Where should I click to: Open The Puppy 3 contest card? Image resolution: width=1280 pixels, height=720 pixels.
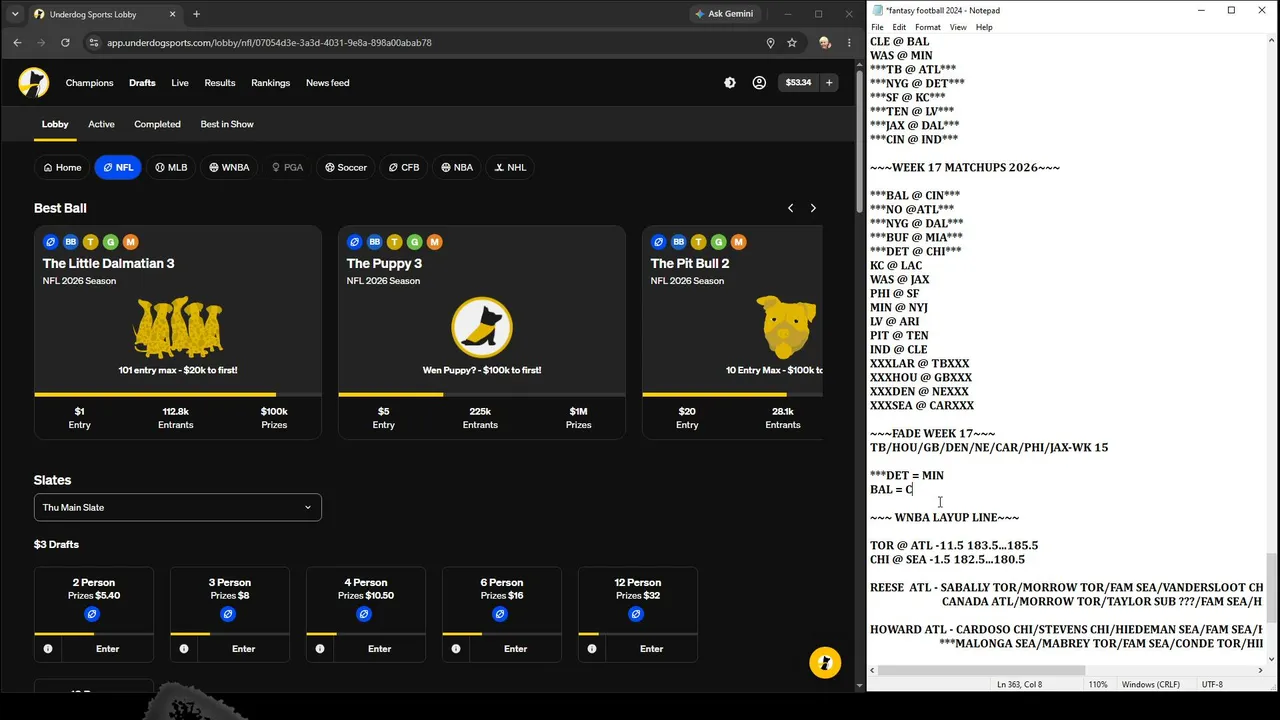[x=482, y=332]
